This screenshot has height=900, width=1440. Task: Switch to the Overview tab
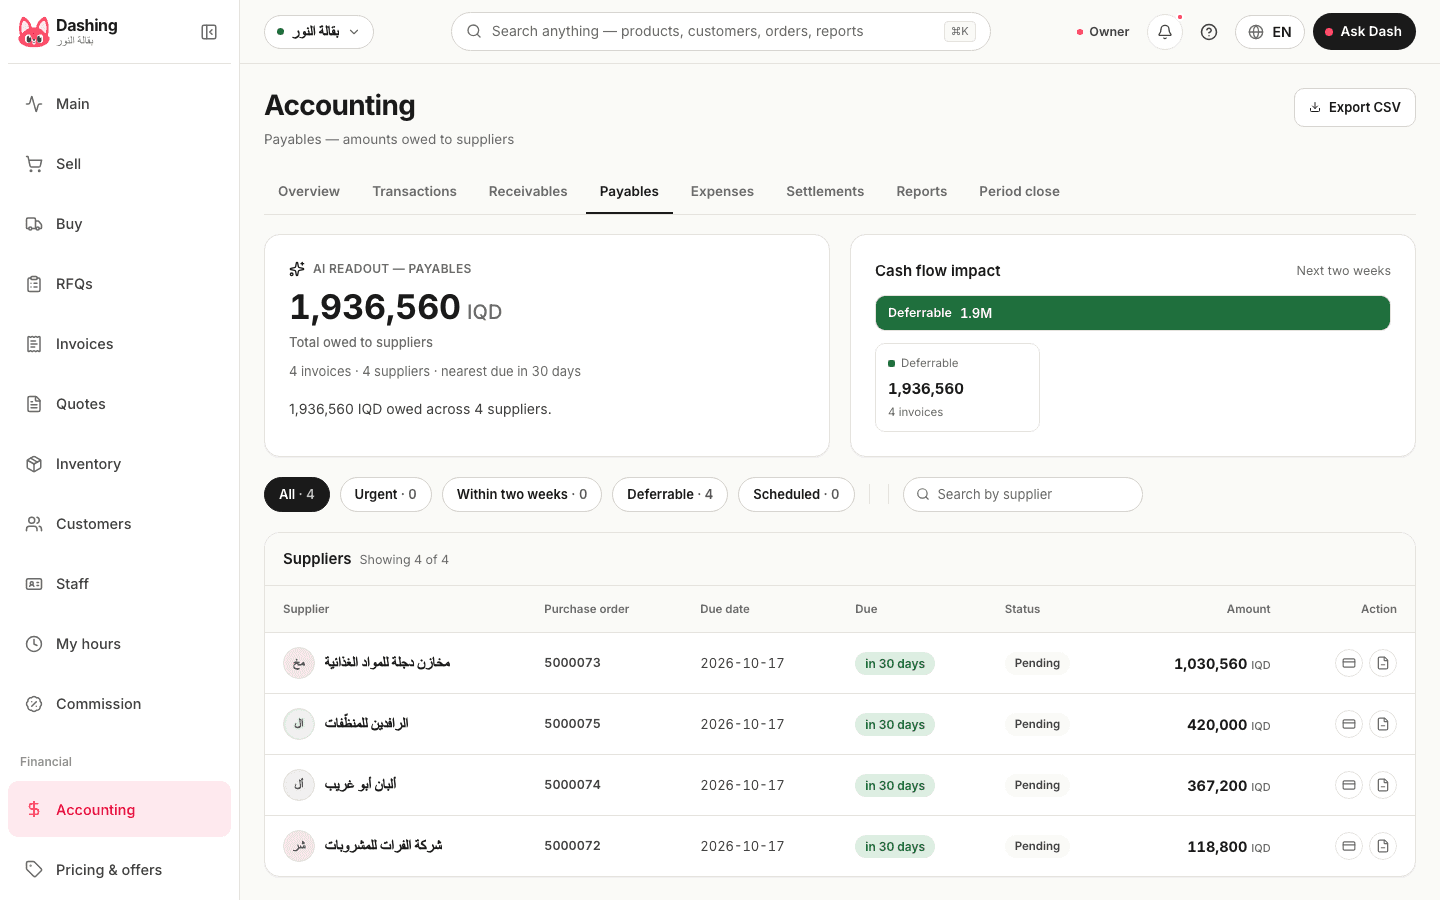click(309, 192)
